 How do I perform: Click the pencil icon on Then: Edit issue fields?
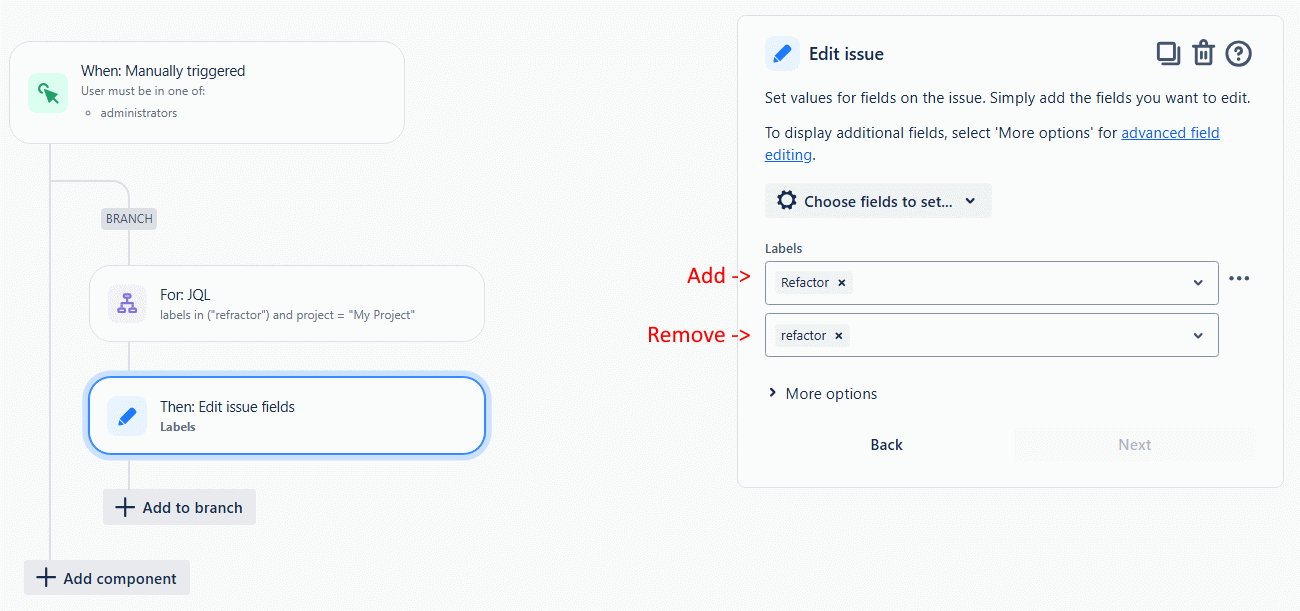pyautogui.click(x=126, y=415)
